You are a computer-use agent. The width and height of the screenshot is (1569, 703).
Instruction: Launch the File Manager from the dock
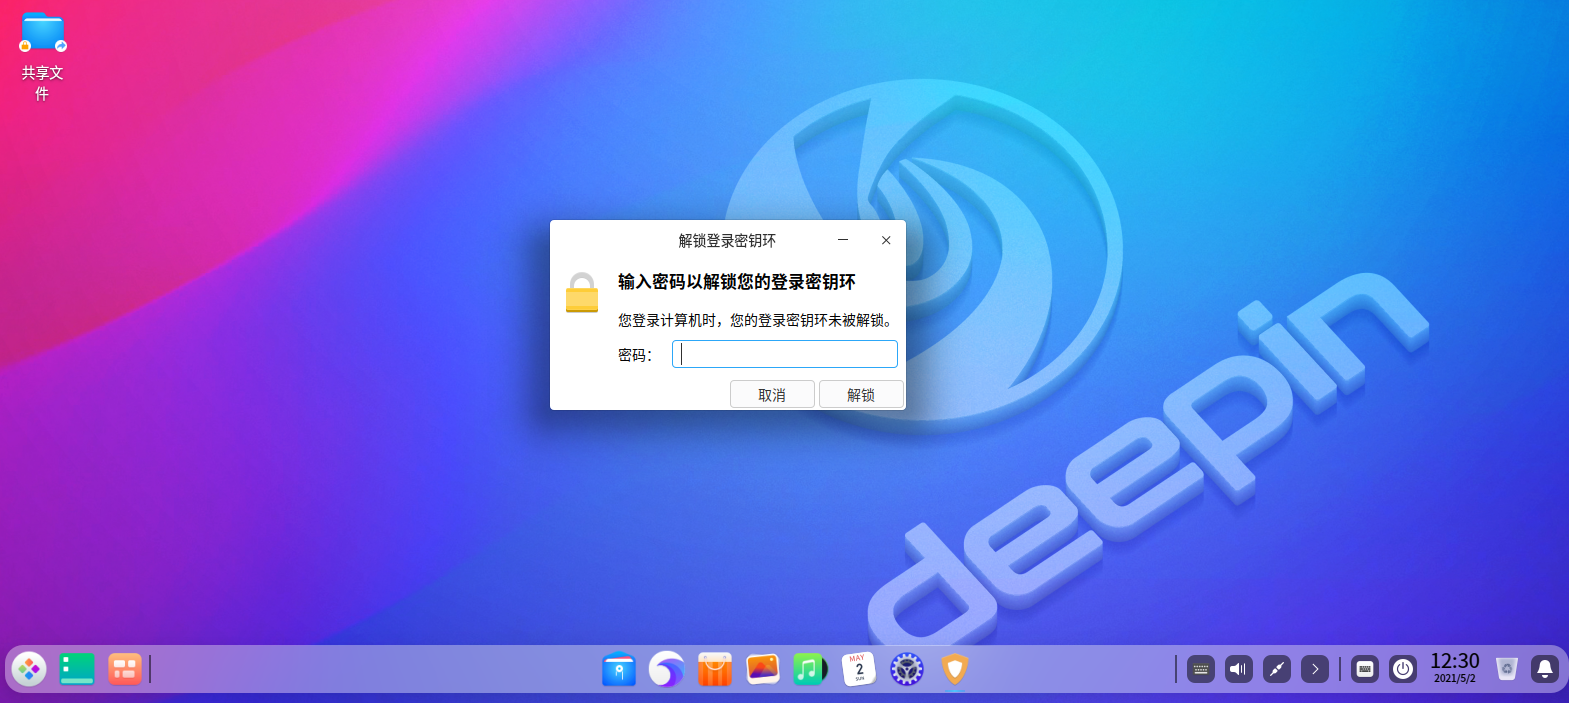point(619,669)
